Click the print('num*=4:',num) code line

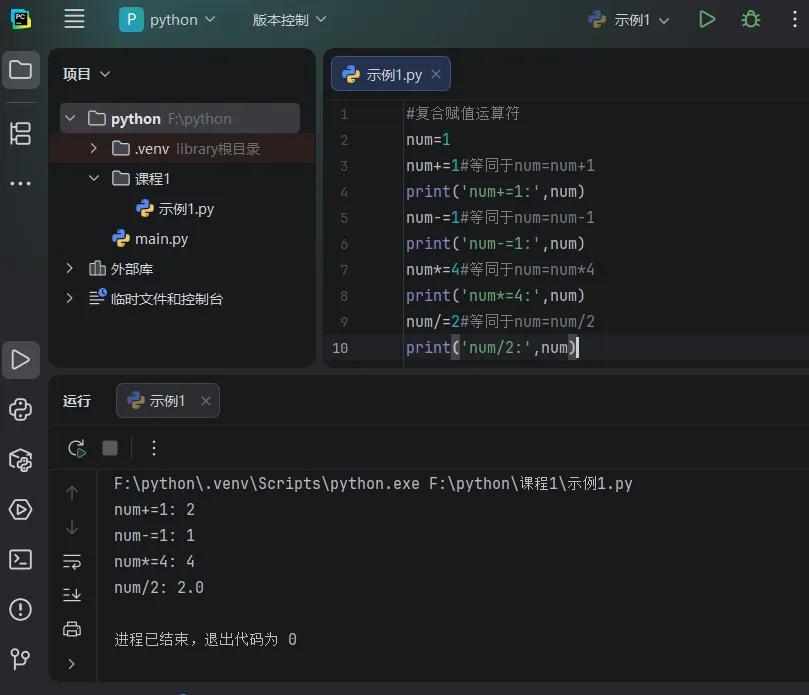[x=495, y=296]
